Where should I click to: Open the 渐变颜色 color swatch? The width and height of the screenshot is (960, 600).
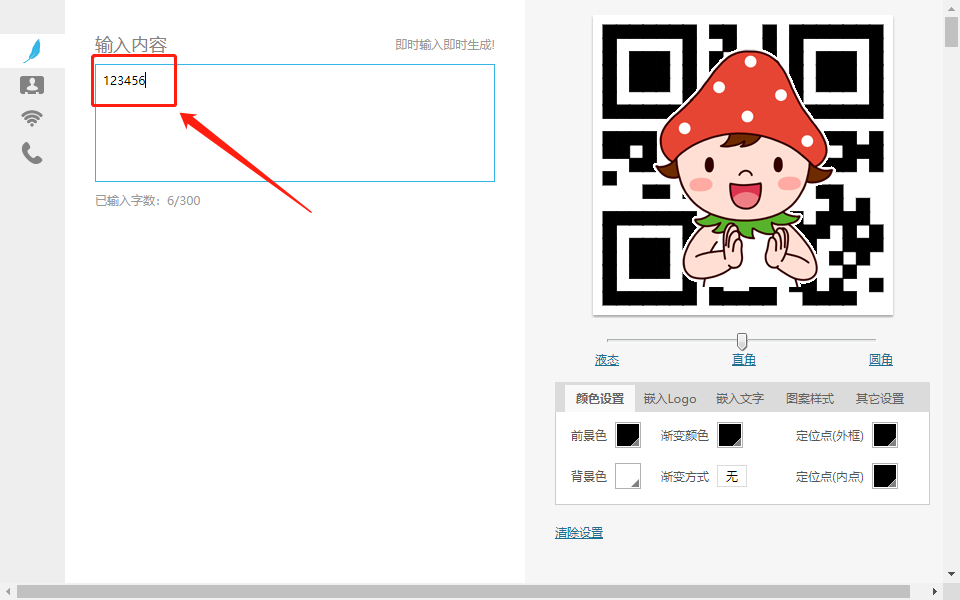point(730,435)
